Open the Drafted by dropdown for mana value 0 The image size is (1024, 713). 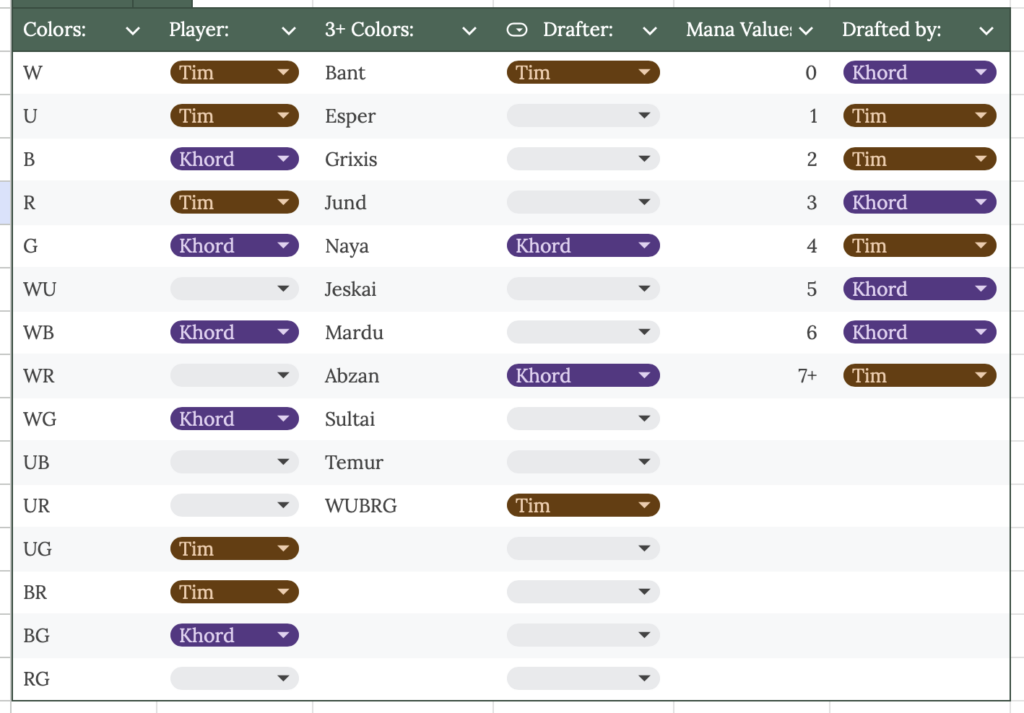(982, 73)
